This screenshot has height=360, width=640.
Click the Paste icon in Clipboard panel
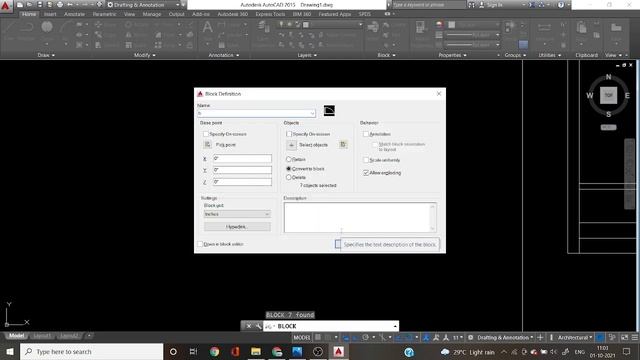(582, 28)
